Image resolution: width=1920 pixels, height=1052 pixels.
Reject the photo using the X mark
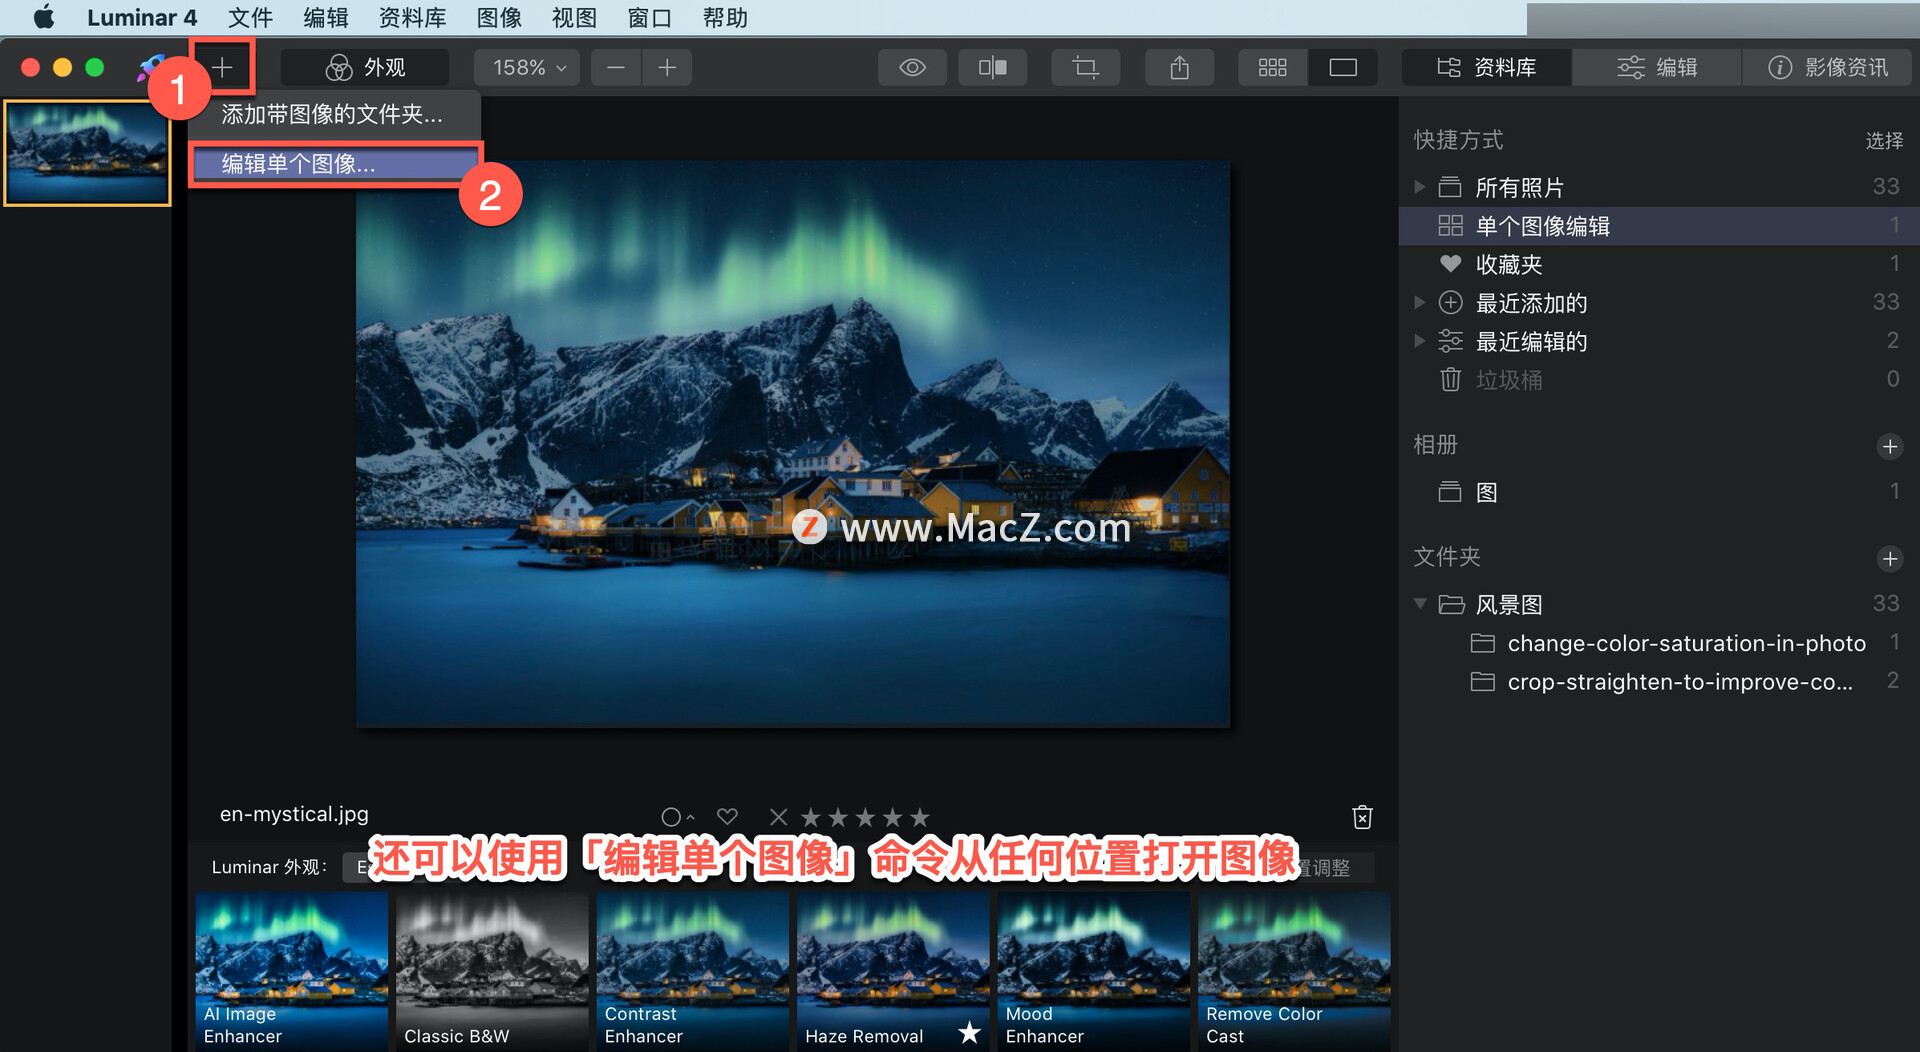click(x=778, y=816)
